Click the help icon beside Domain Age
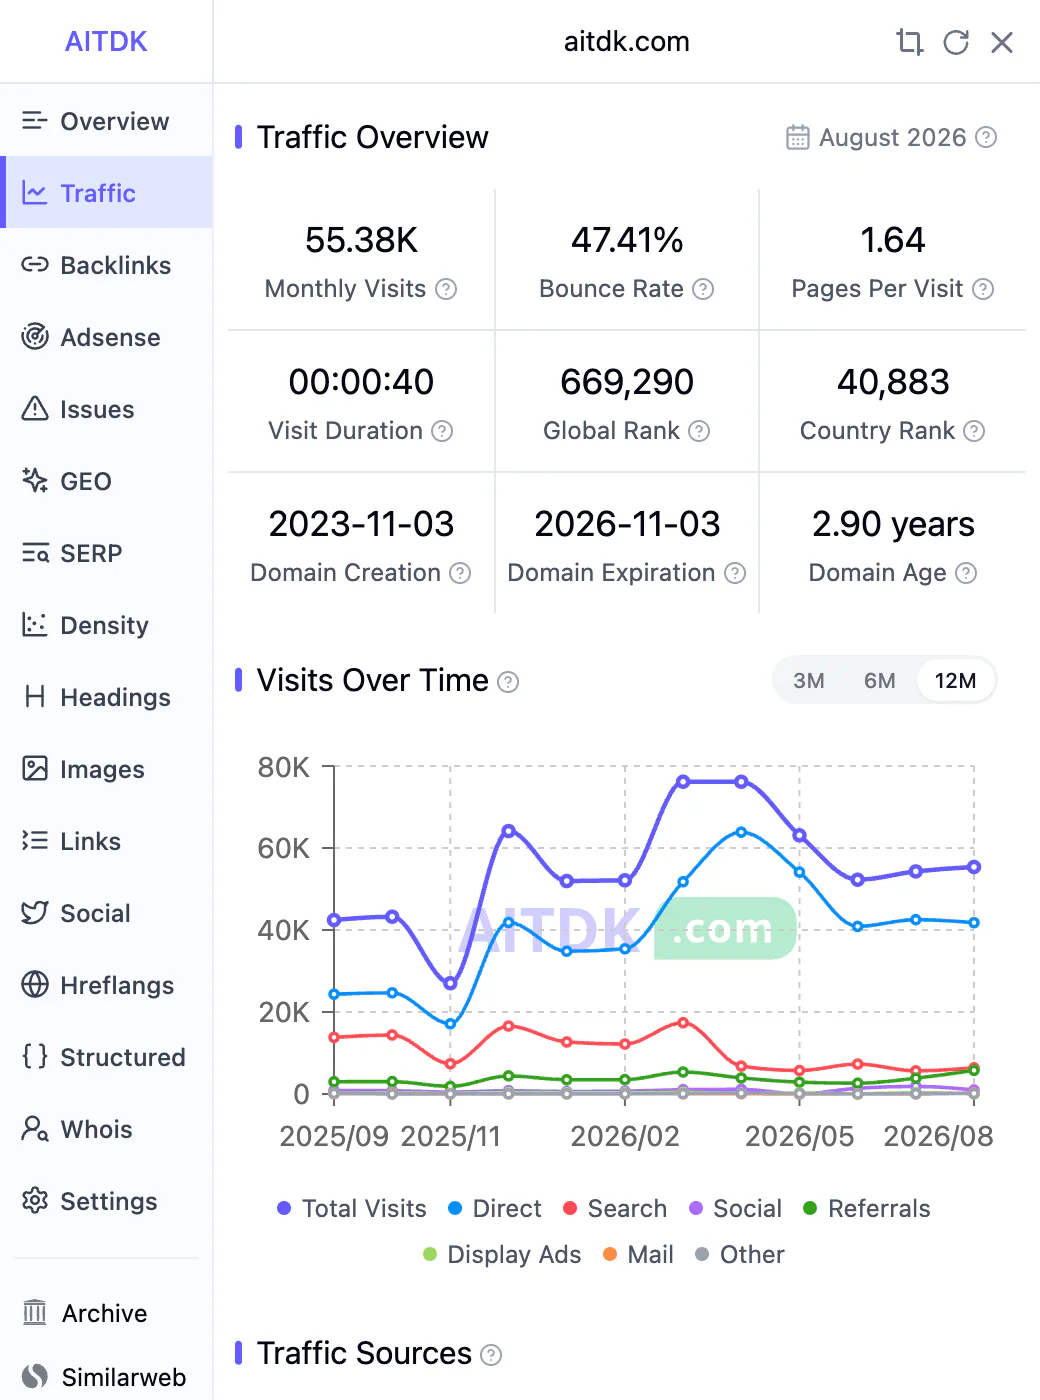1040x1400 pixels. [966, 573]
